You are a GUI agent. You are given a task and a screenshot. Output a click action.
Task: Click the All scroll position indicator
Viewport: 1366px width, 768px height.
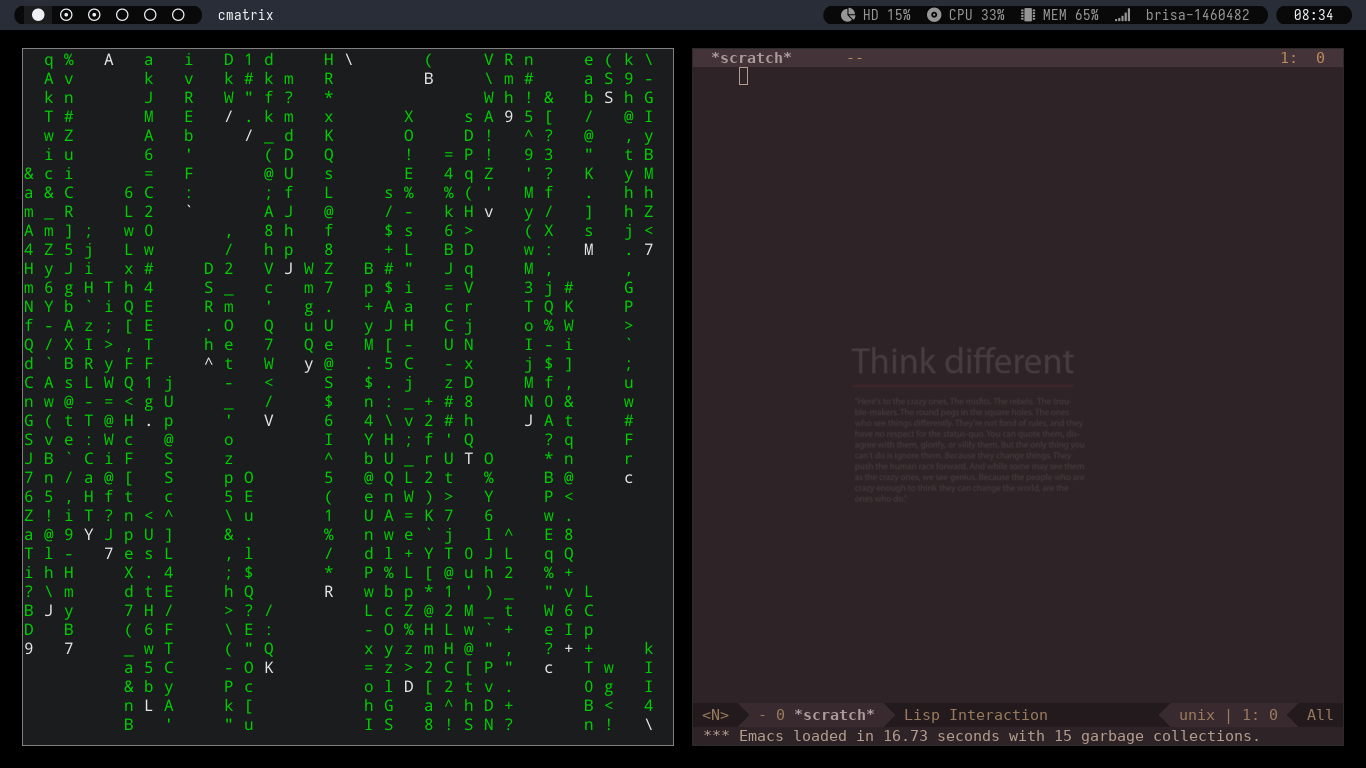coord(1320,715)
